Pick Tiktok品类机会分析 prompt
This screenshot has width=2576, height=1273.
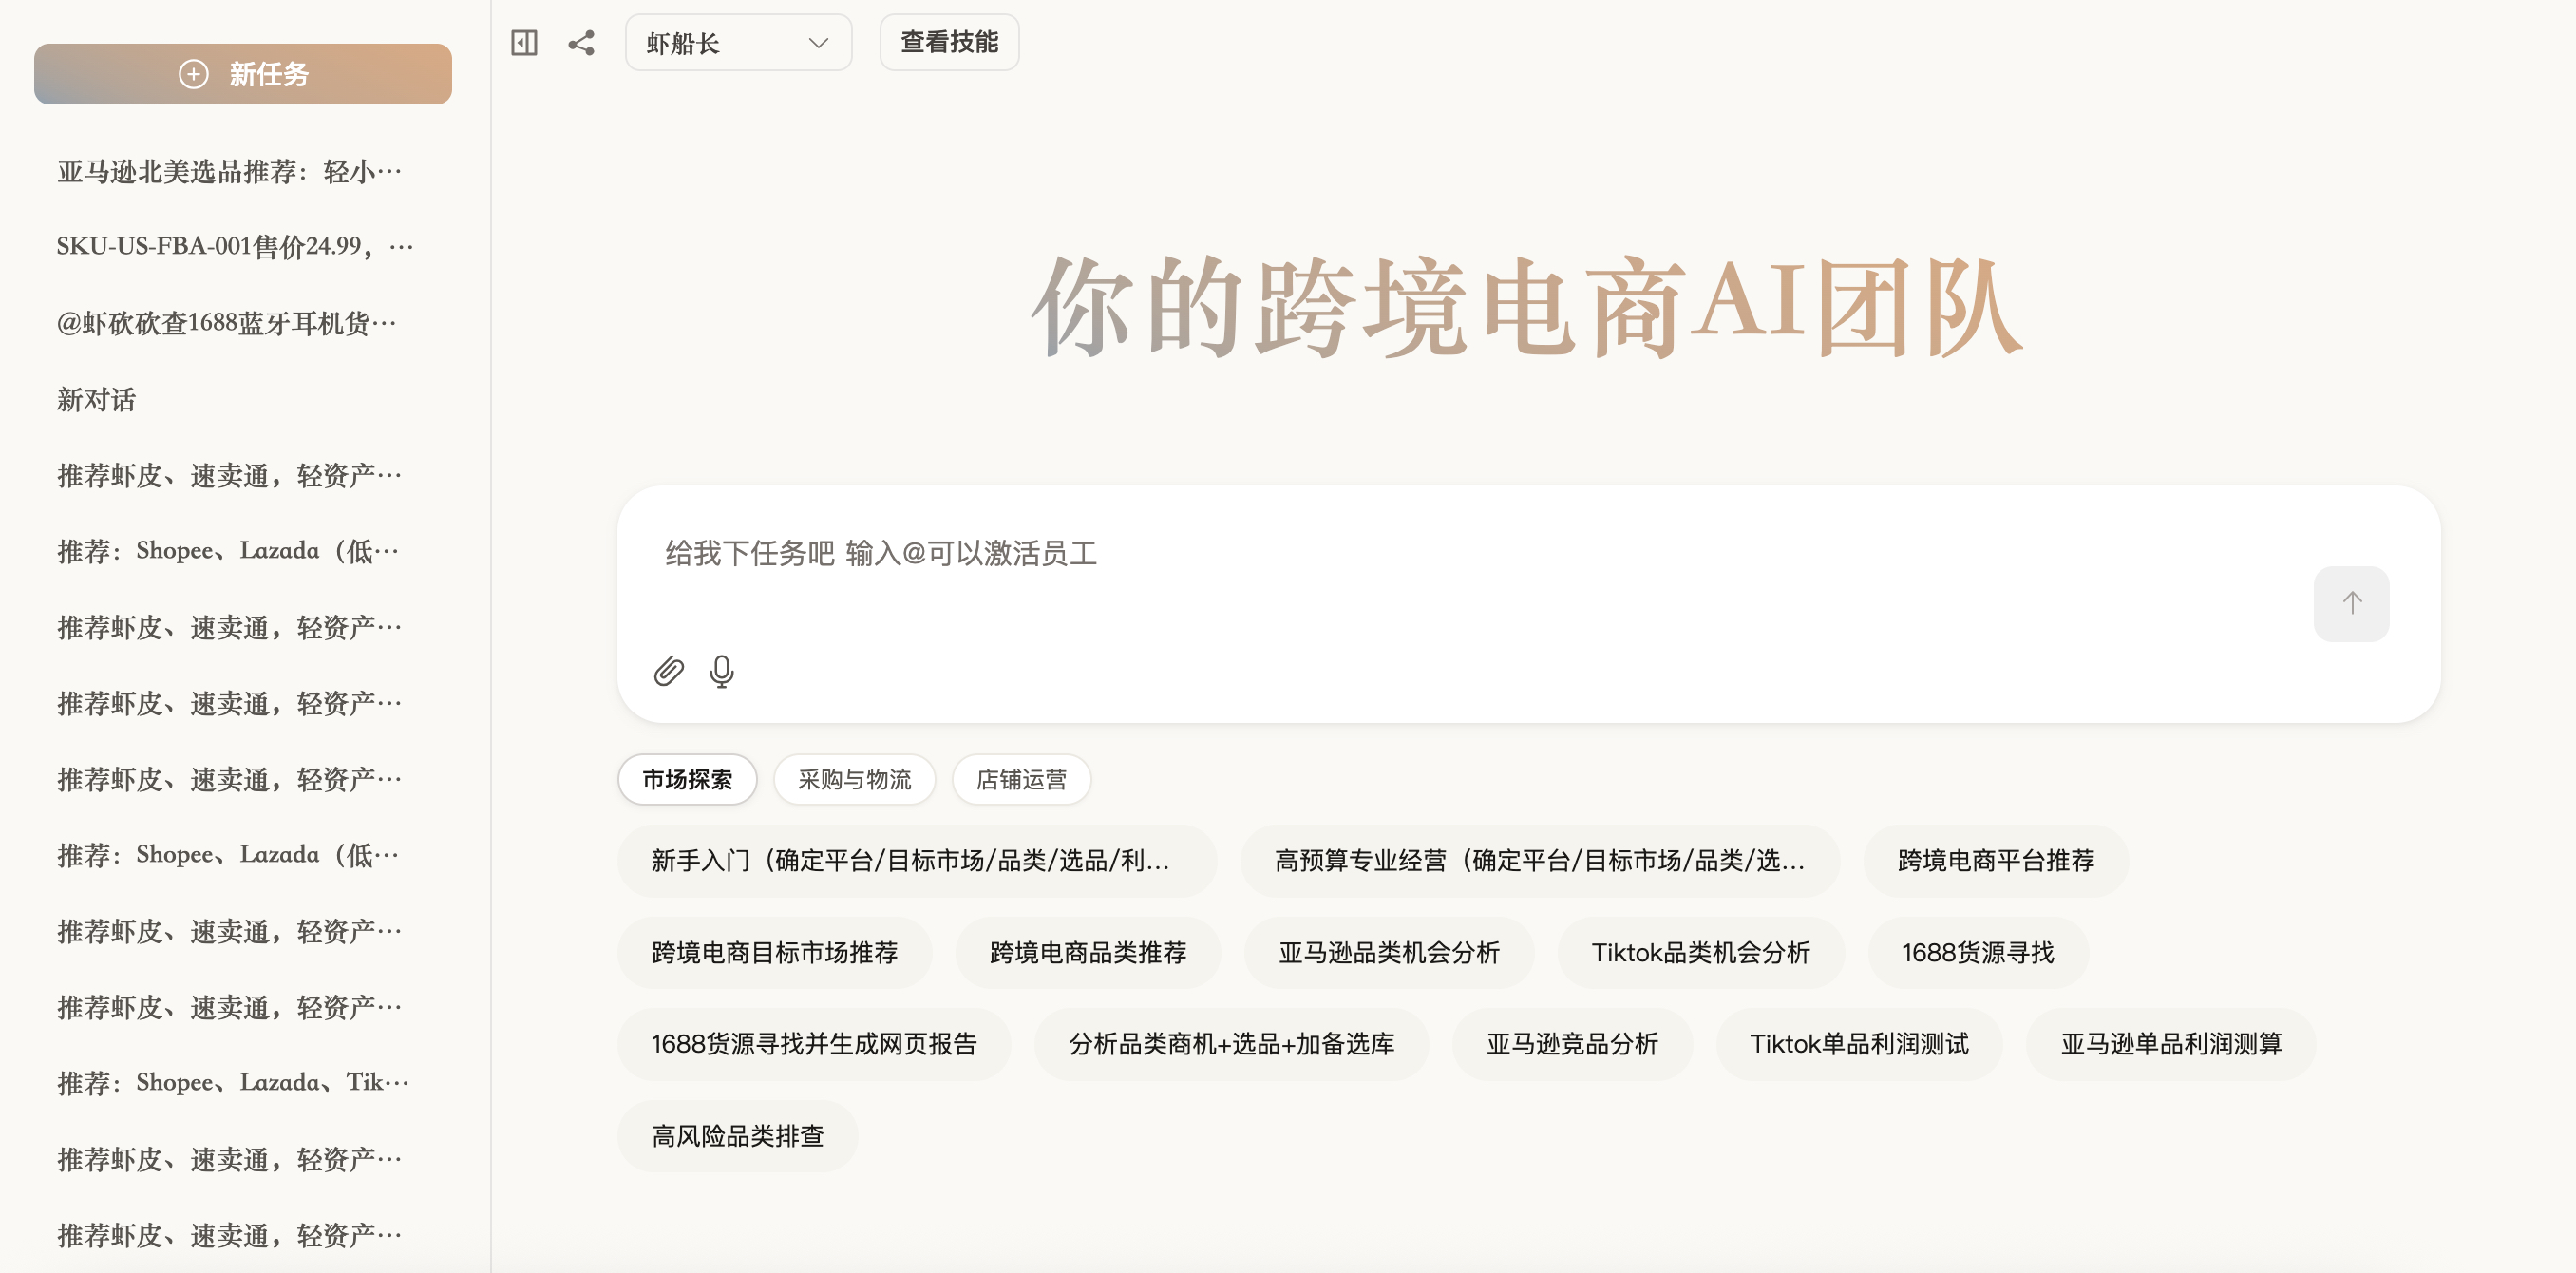pyautogui.click(x=1700, y=953)
